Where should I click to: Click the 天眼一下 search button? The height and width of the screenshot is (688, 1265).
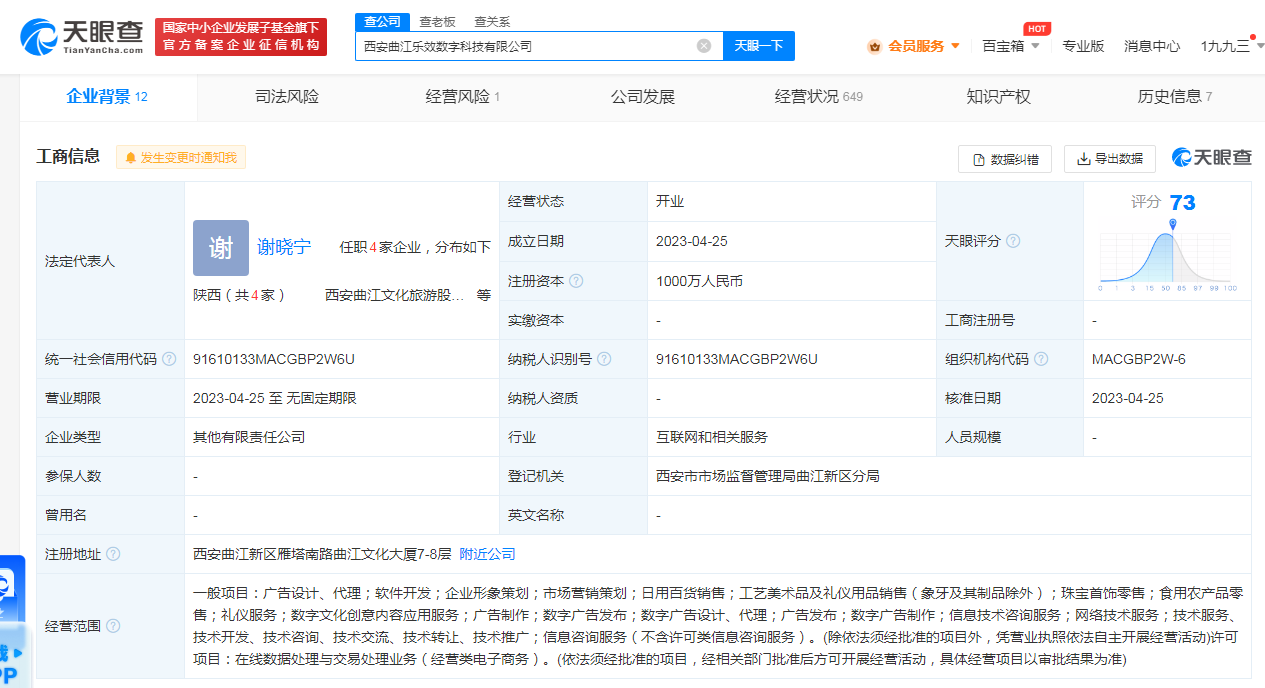click(x=759, y=46)
